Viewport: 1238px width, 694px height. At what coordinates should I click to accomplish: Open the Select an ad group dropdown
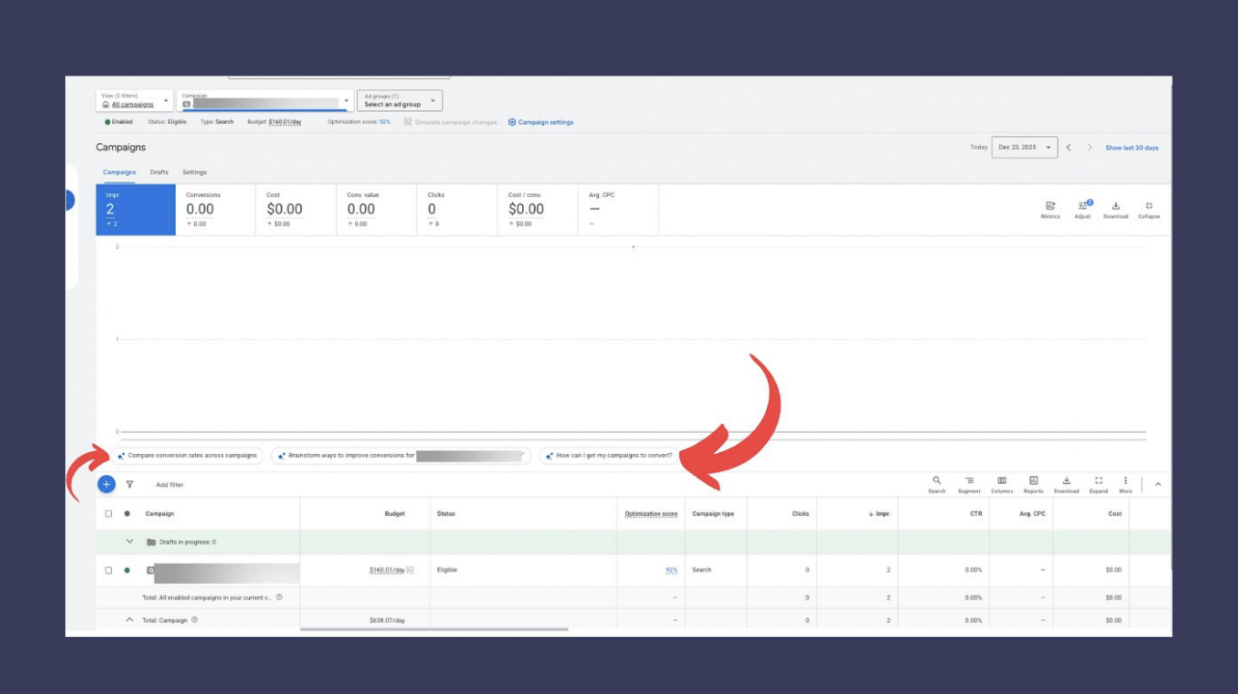tap(399, 101)
